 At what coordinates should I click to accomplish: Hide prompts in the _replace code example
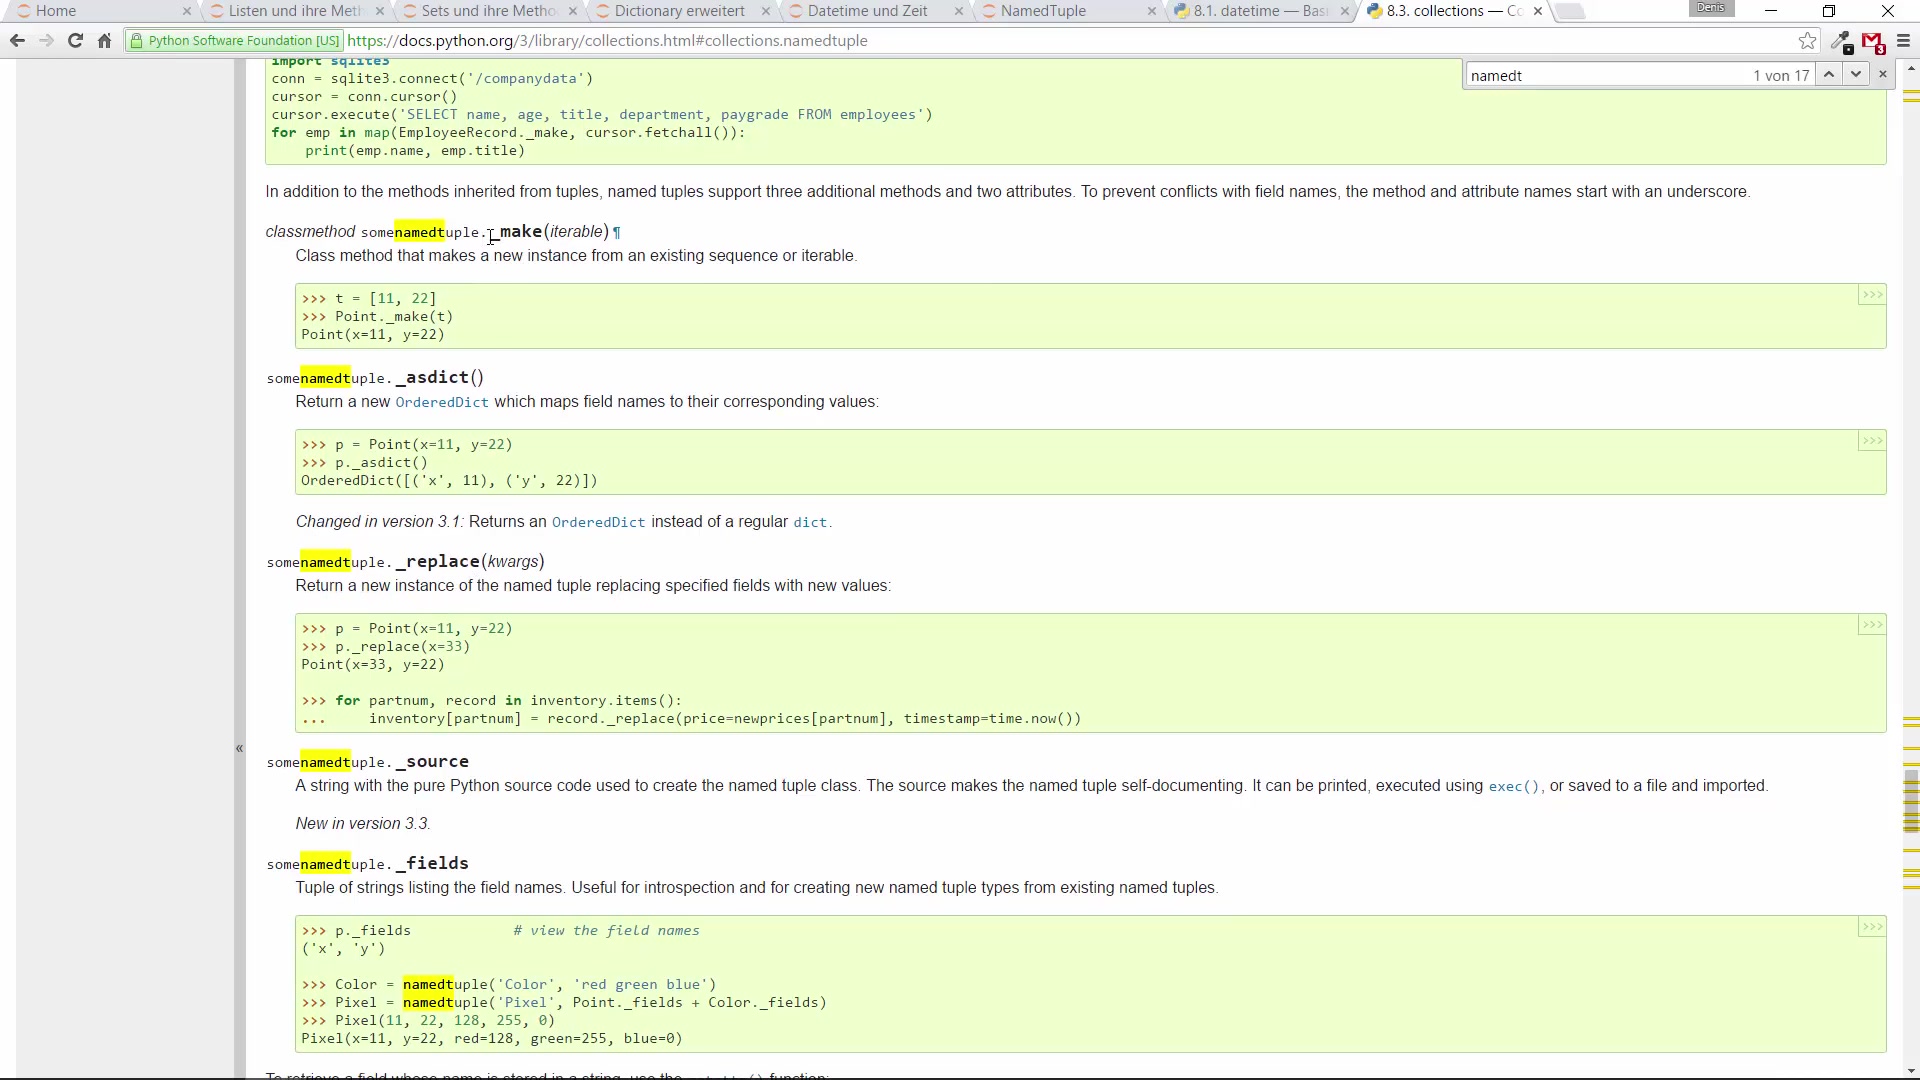coord(1871,625)
